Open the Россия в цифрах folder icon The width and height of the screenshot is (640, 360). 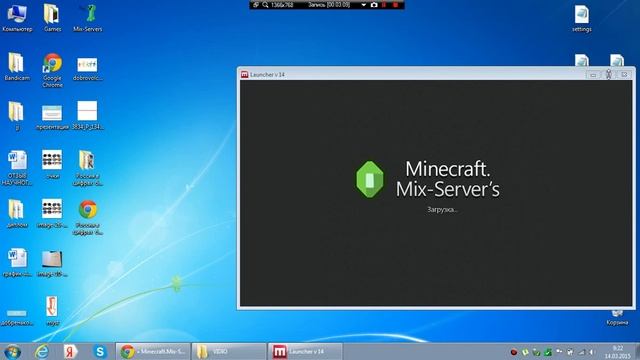tap(87, 167)
